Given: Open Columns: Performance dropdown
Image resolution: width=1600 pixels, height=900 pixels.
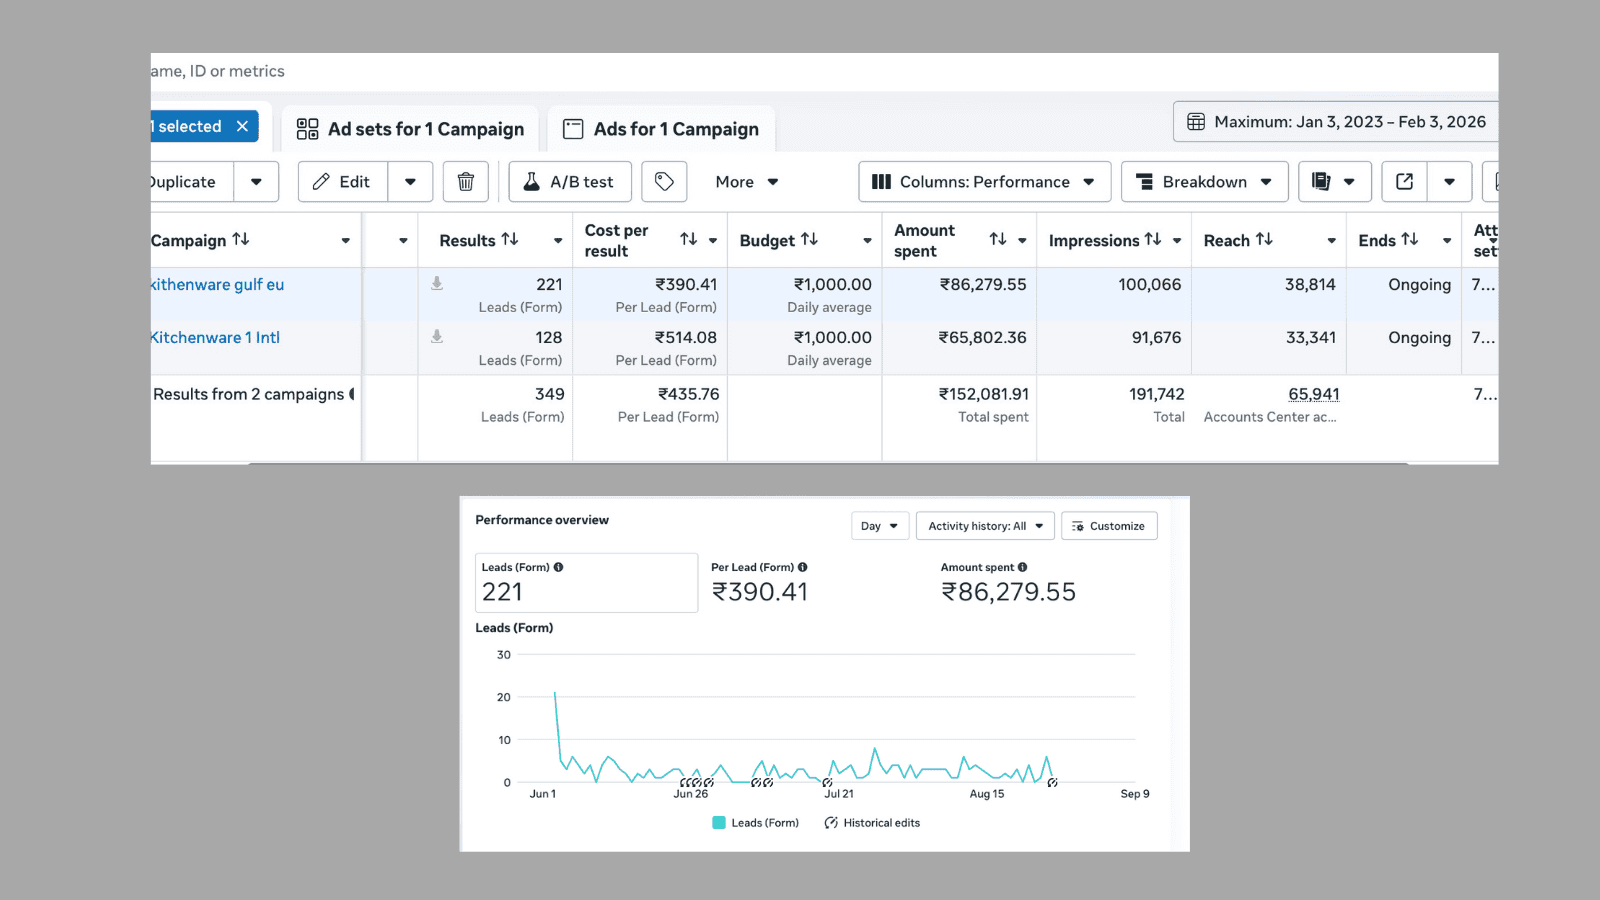Looking at the screenshot, I should pos(985,182).
